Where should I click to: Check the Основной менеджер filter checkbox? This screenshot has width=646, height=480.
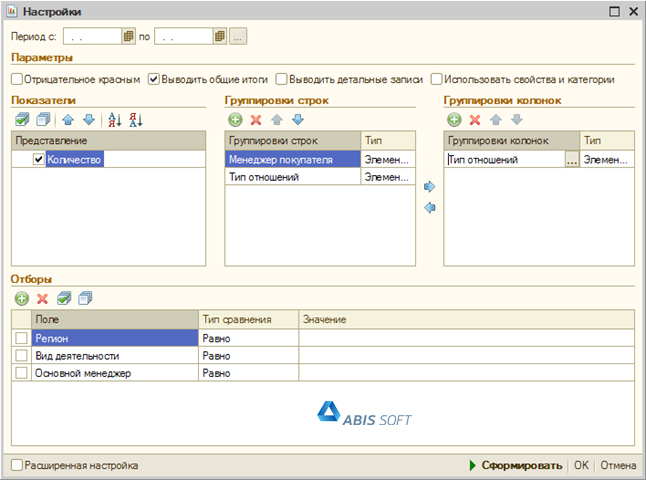(21, 373)
